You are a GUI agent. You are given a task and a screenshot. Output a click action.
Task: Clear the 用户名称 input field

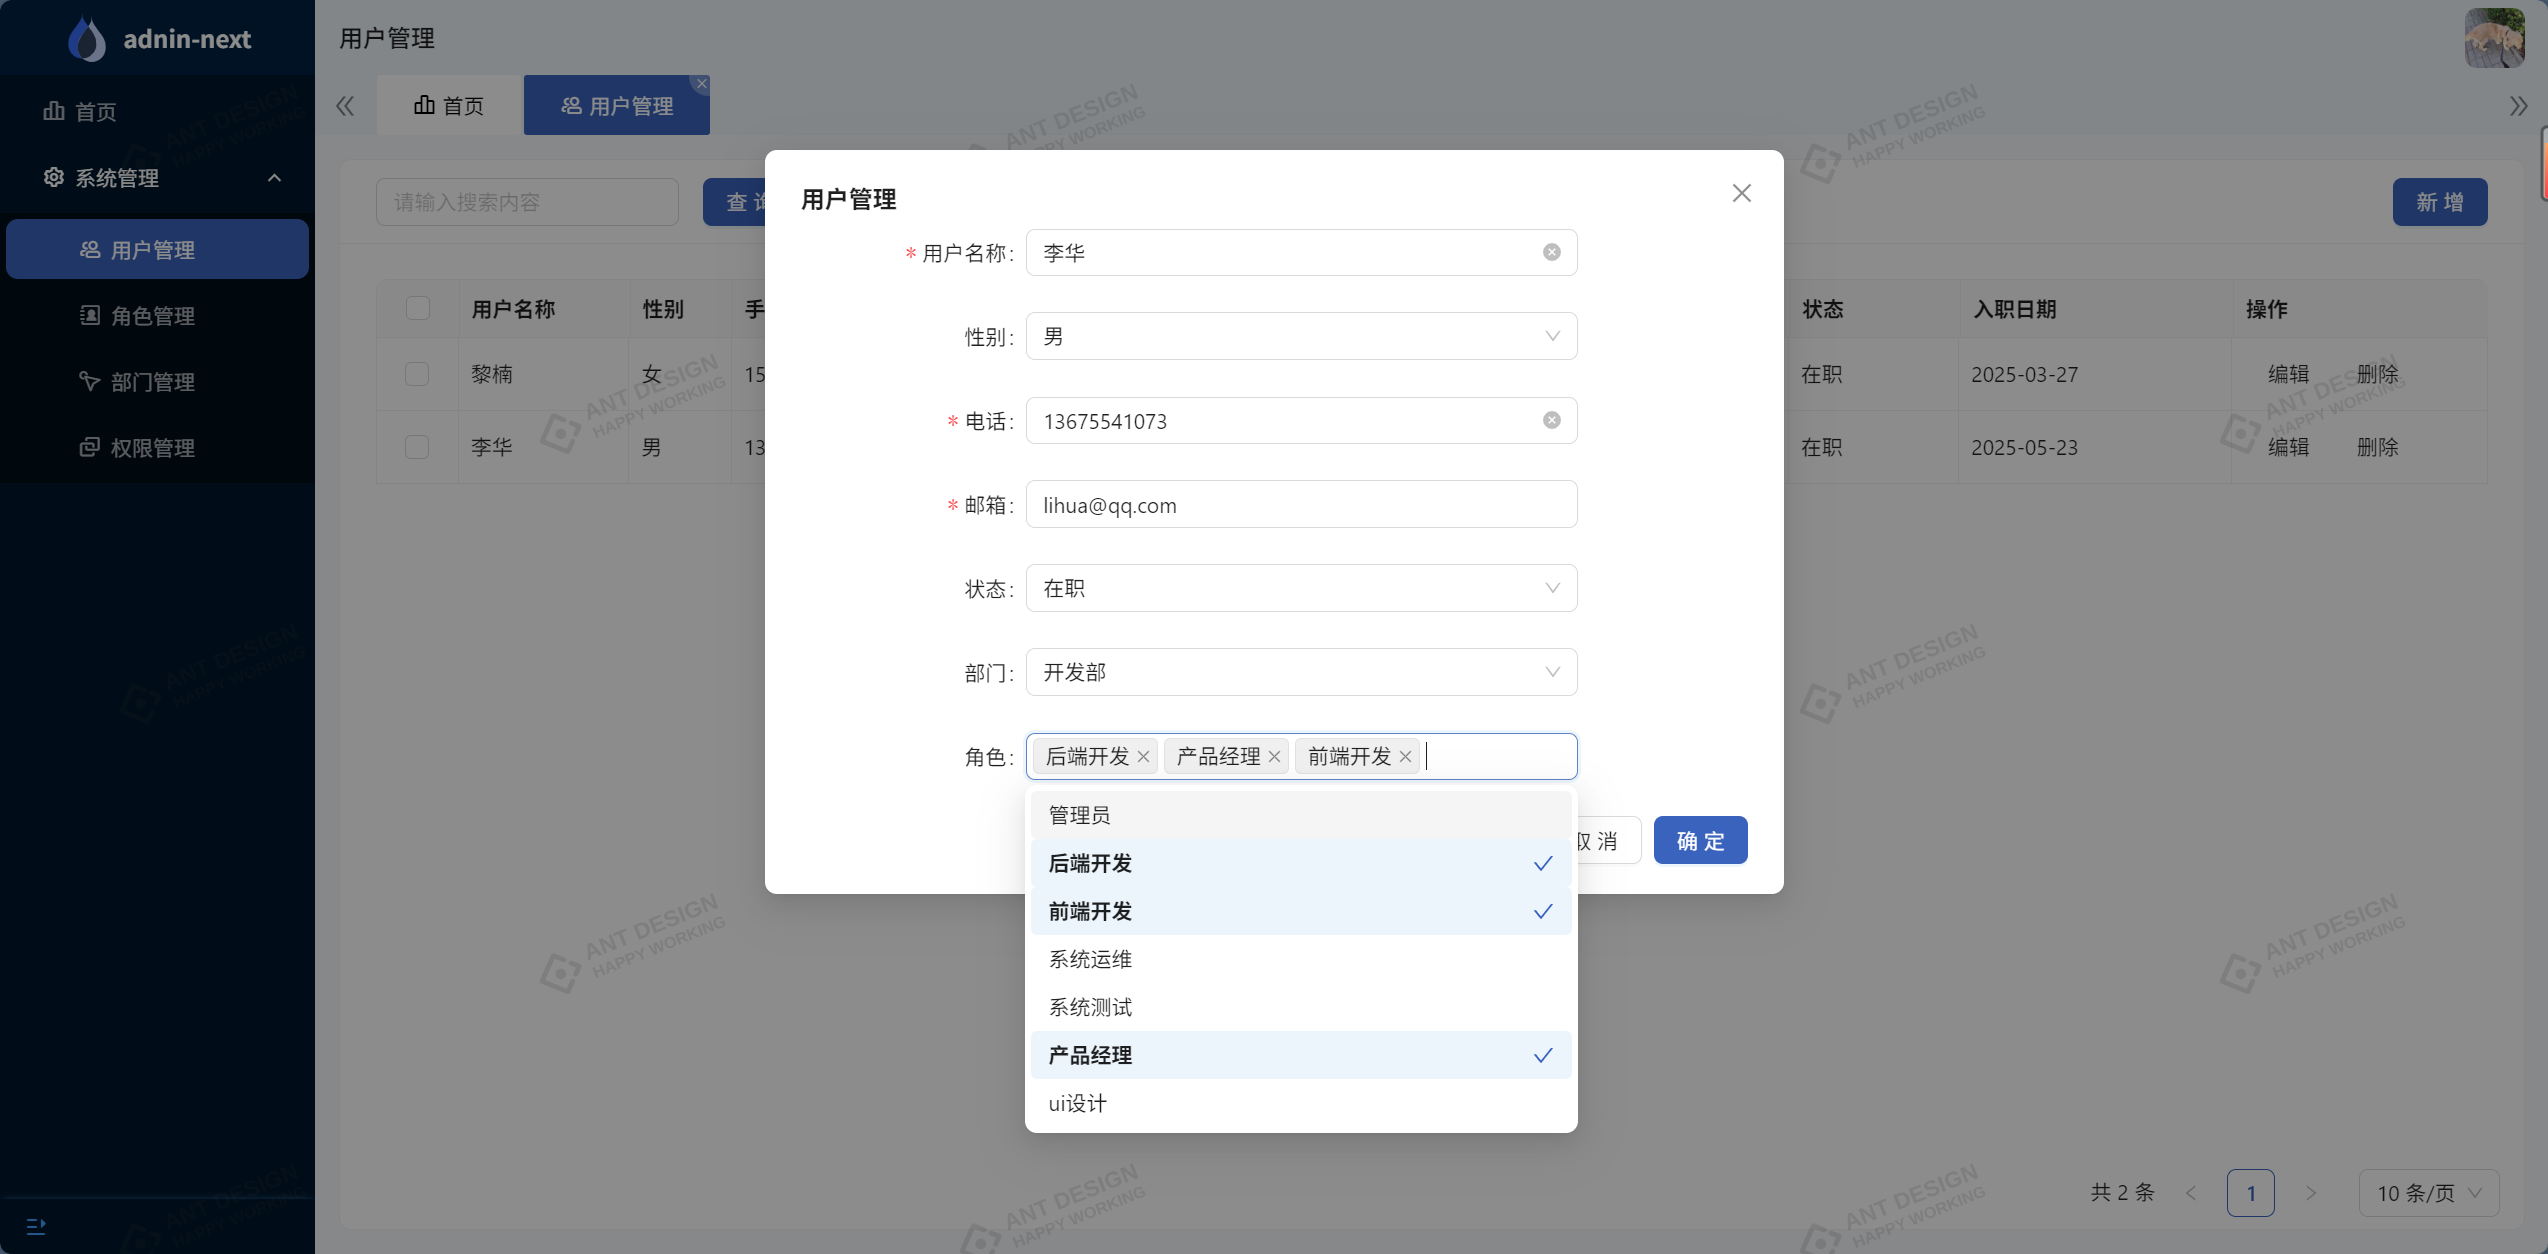pyautogui.click(x=1551, y=252)
